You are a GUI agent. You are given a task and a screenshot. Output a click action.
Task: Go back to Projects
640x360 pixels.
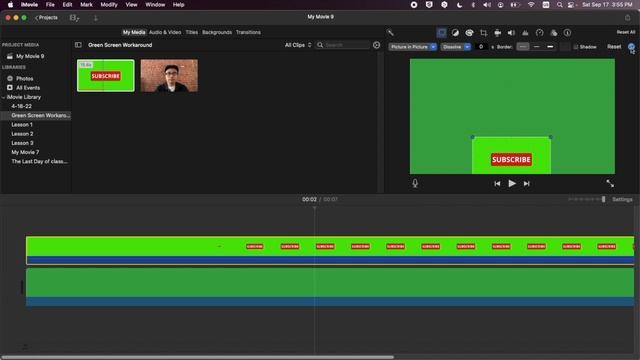[x=47, y=18]
